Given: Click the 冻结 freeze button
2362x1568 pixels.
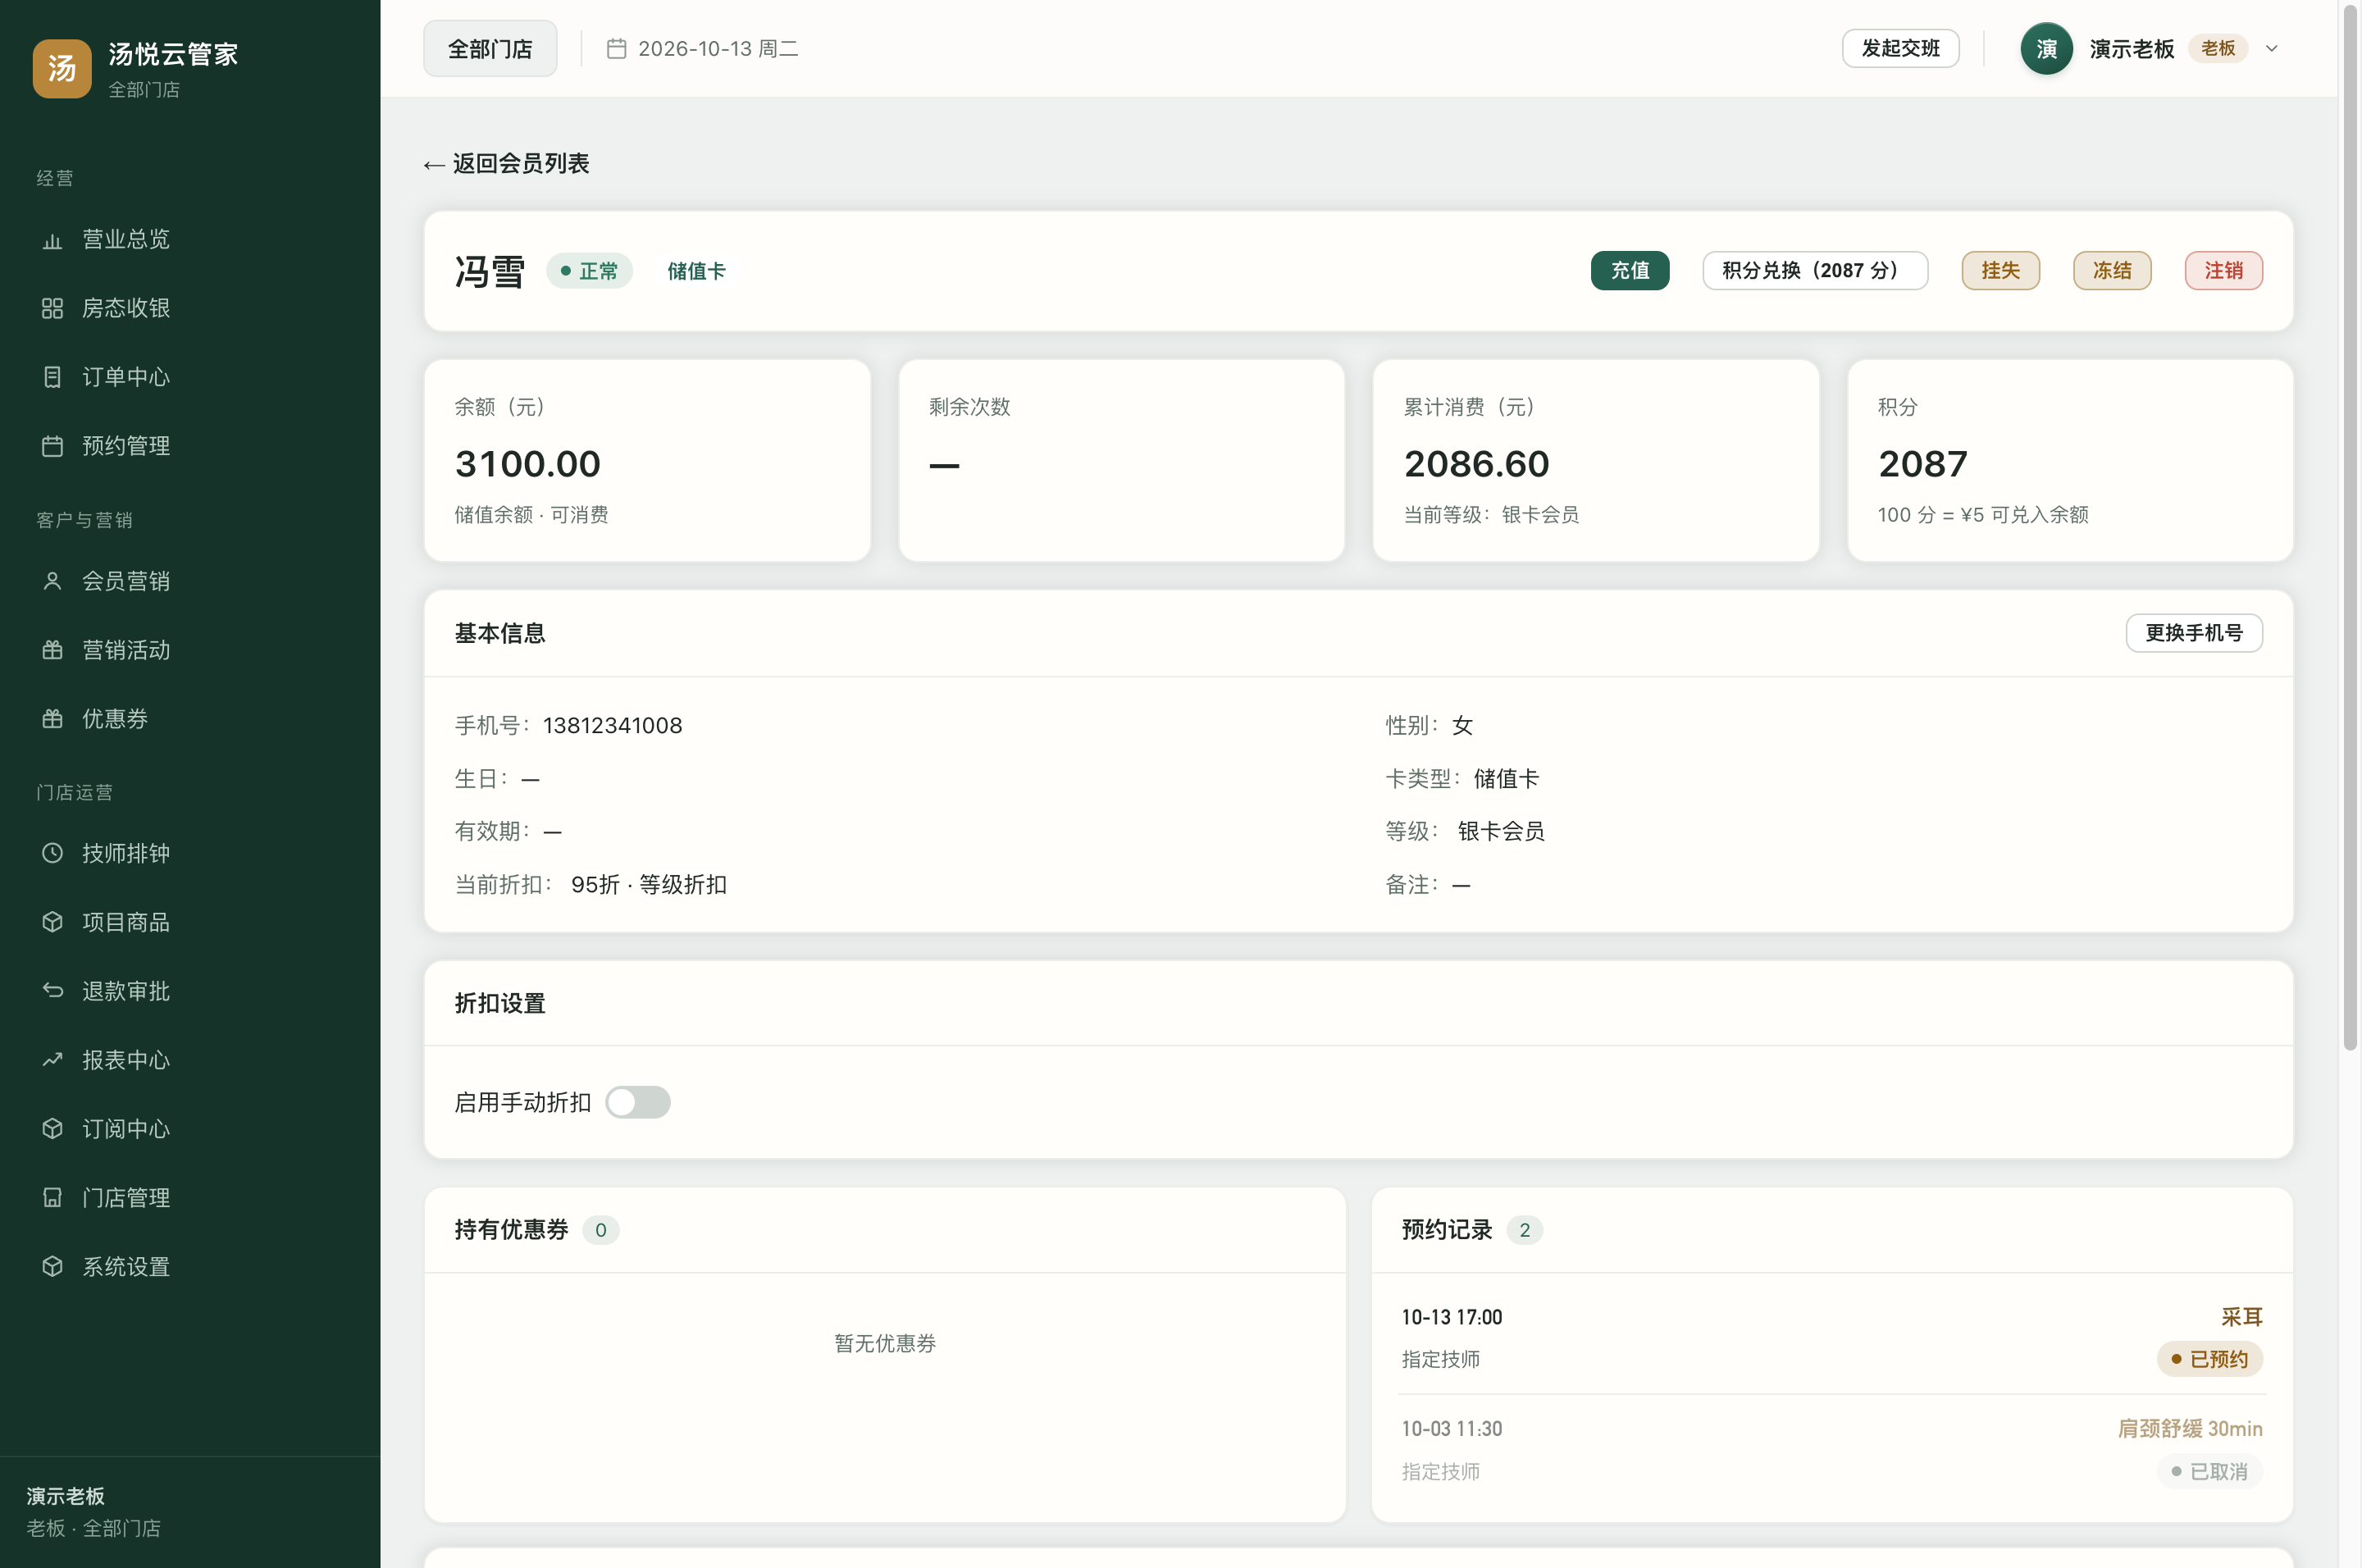Looking at the screenshot, I should tap(2112, 270).
